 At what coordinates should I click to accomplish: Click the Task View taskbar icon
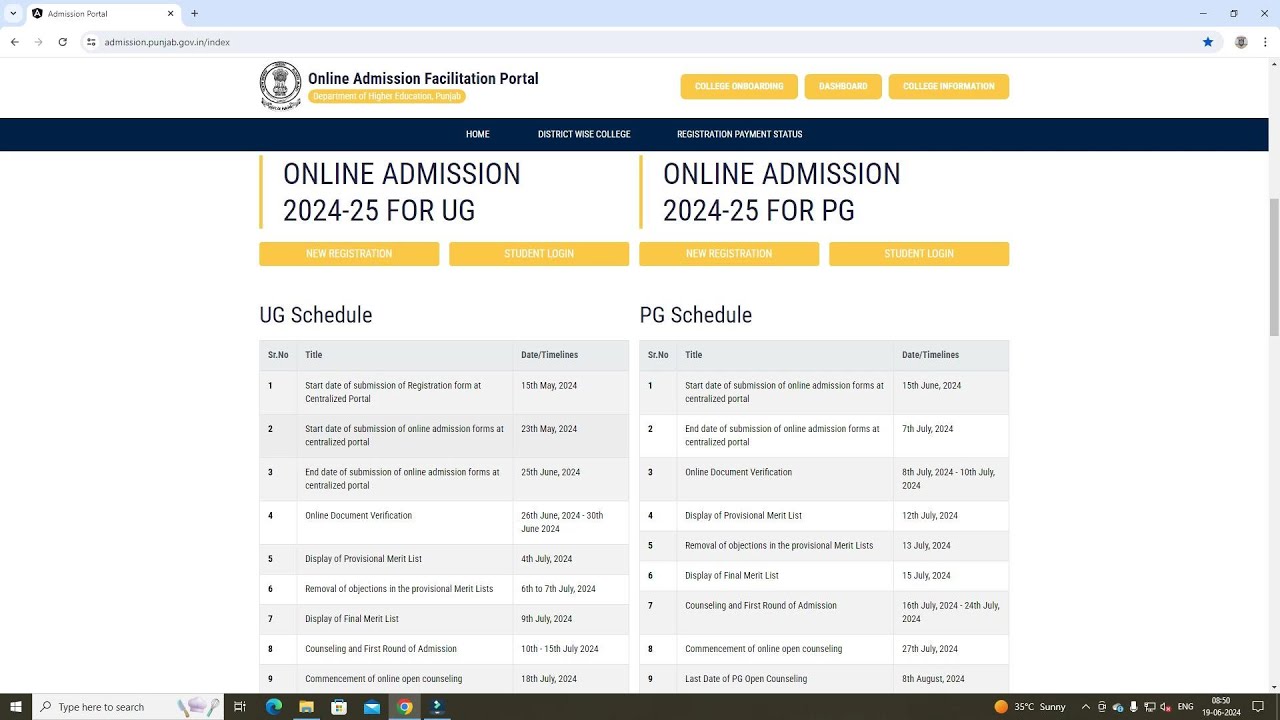point(240,707)
